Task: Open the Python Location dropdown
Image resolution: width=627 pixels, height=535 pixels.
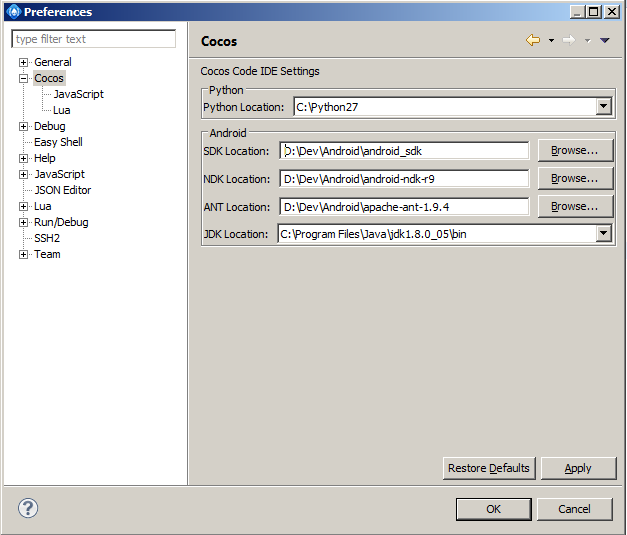Action: [603, 106]
